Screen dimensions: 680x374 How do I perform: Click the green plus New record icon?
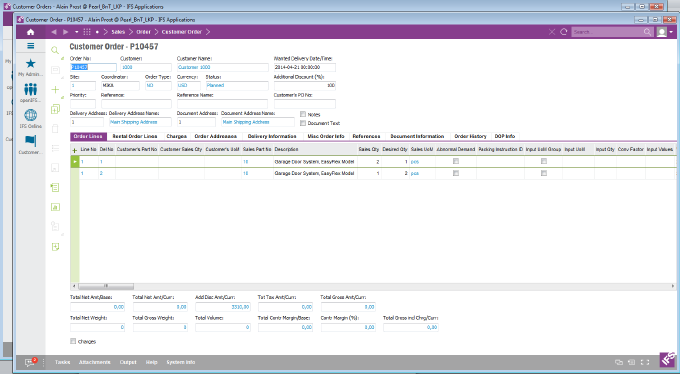point(55,89)
